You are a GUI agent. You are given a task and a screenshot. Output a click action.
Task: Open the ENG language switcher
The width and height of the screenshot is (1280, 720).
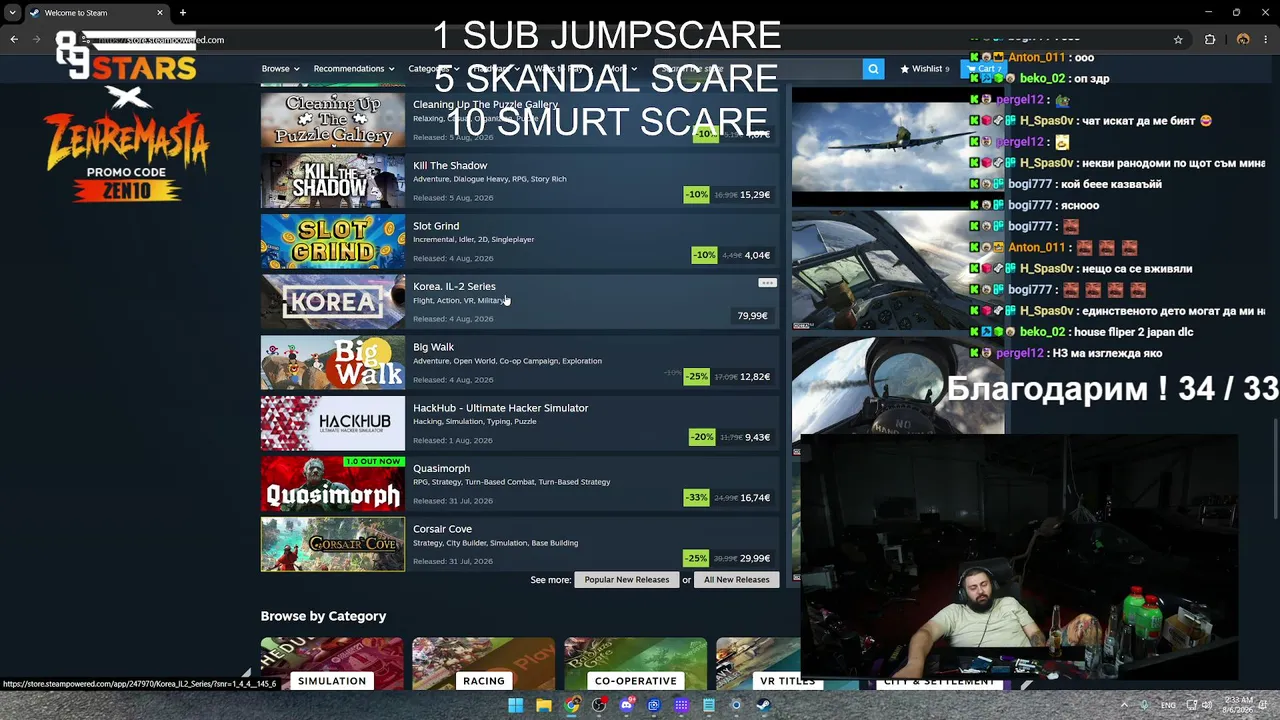(x=1168, y=705)
